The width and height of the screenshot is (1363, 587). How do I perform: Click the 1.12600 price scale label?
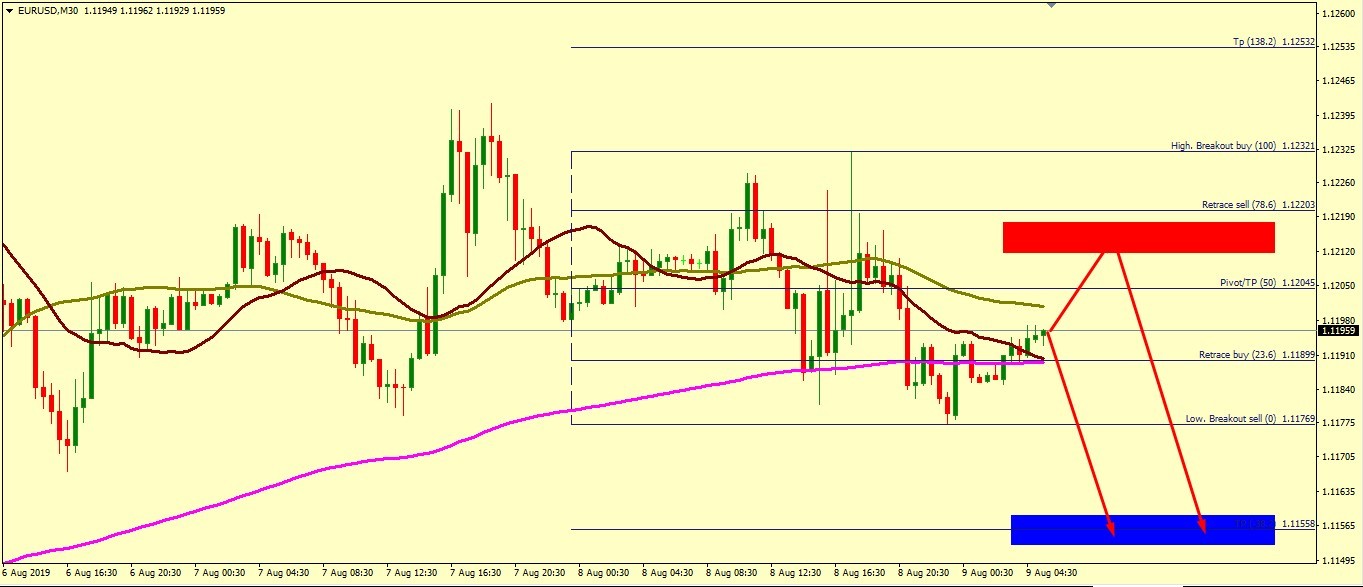coord(1337,14)
